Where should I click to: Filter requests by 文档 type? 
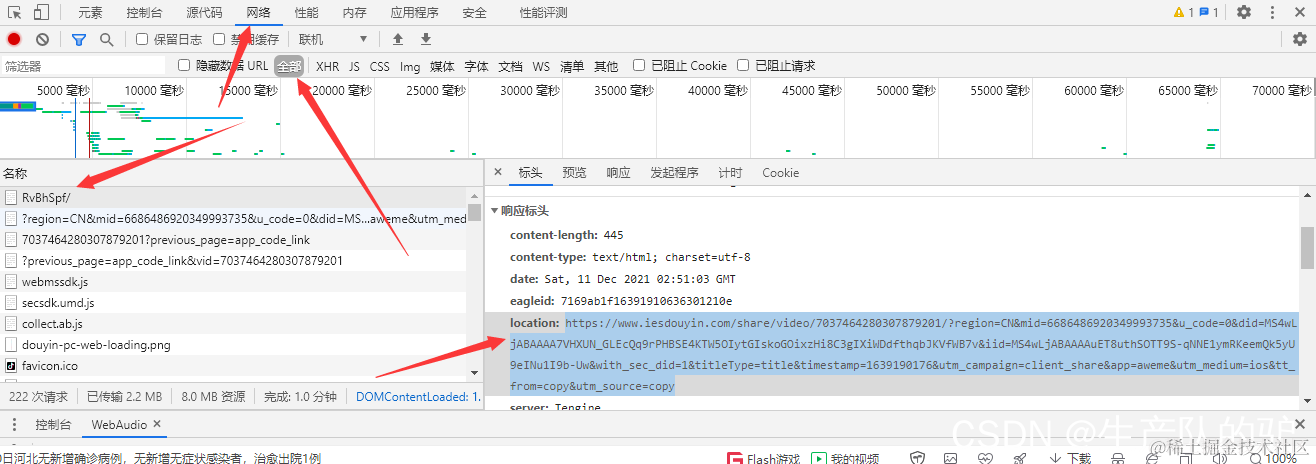pos(510,66)
